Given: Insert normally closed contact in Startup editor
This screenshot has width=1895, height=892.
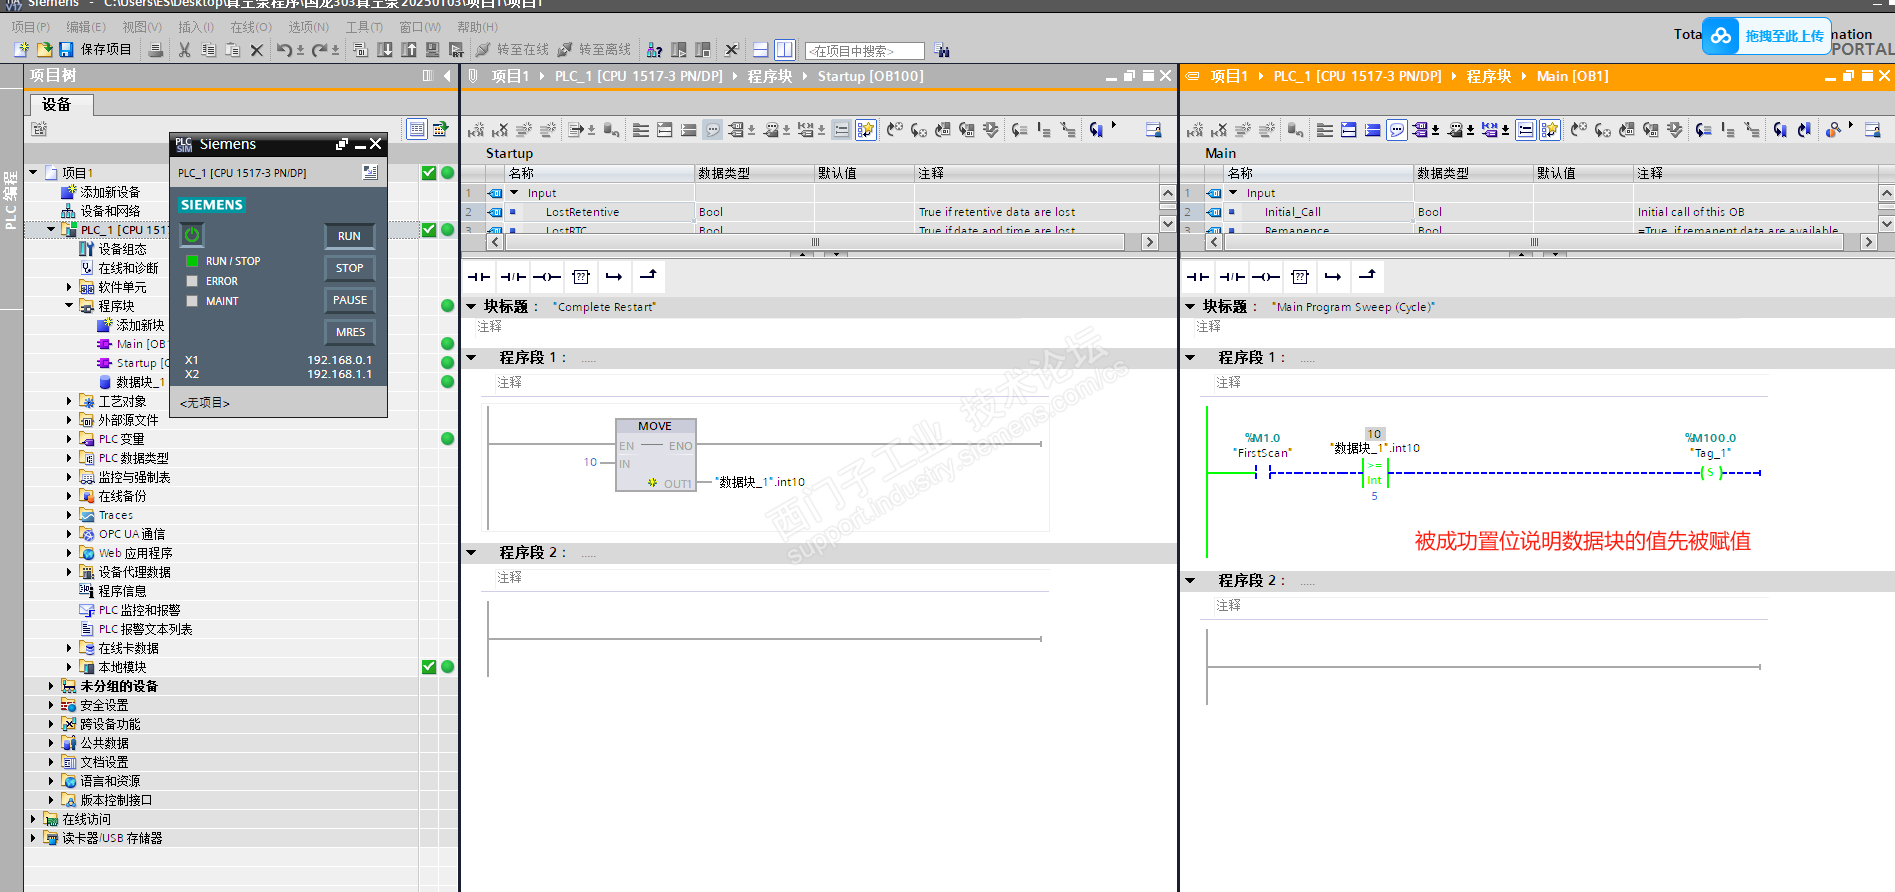Looking at the screenshot, I should click(513, 277).
